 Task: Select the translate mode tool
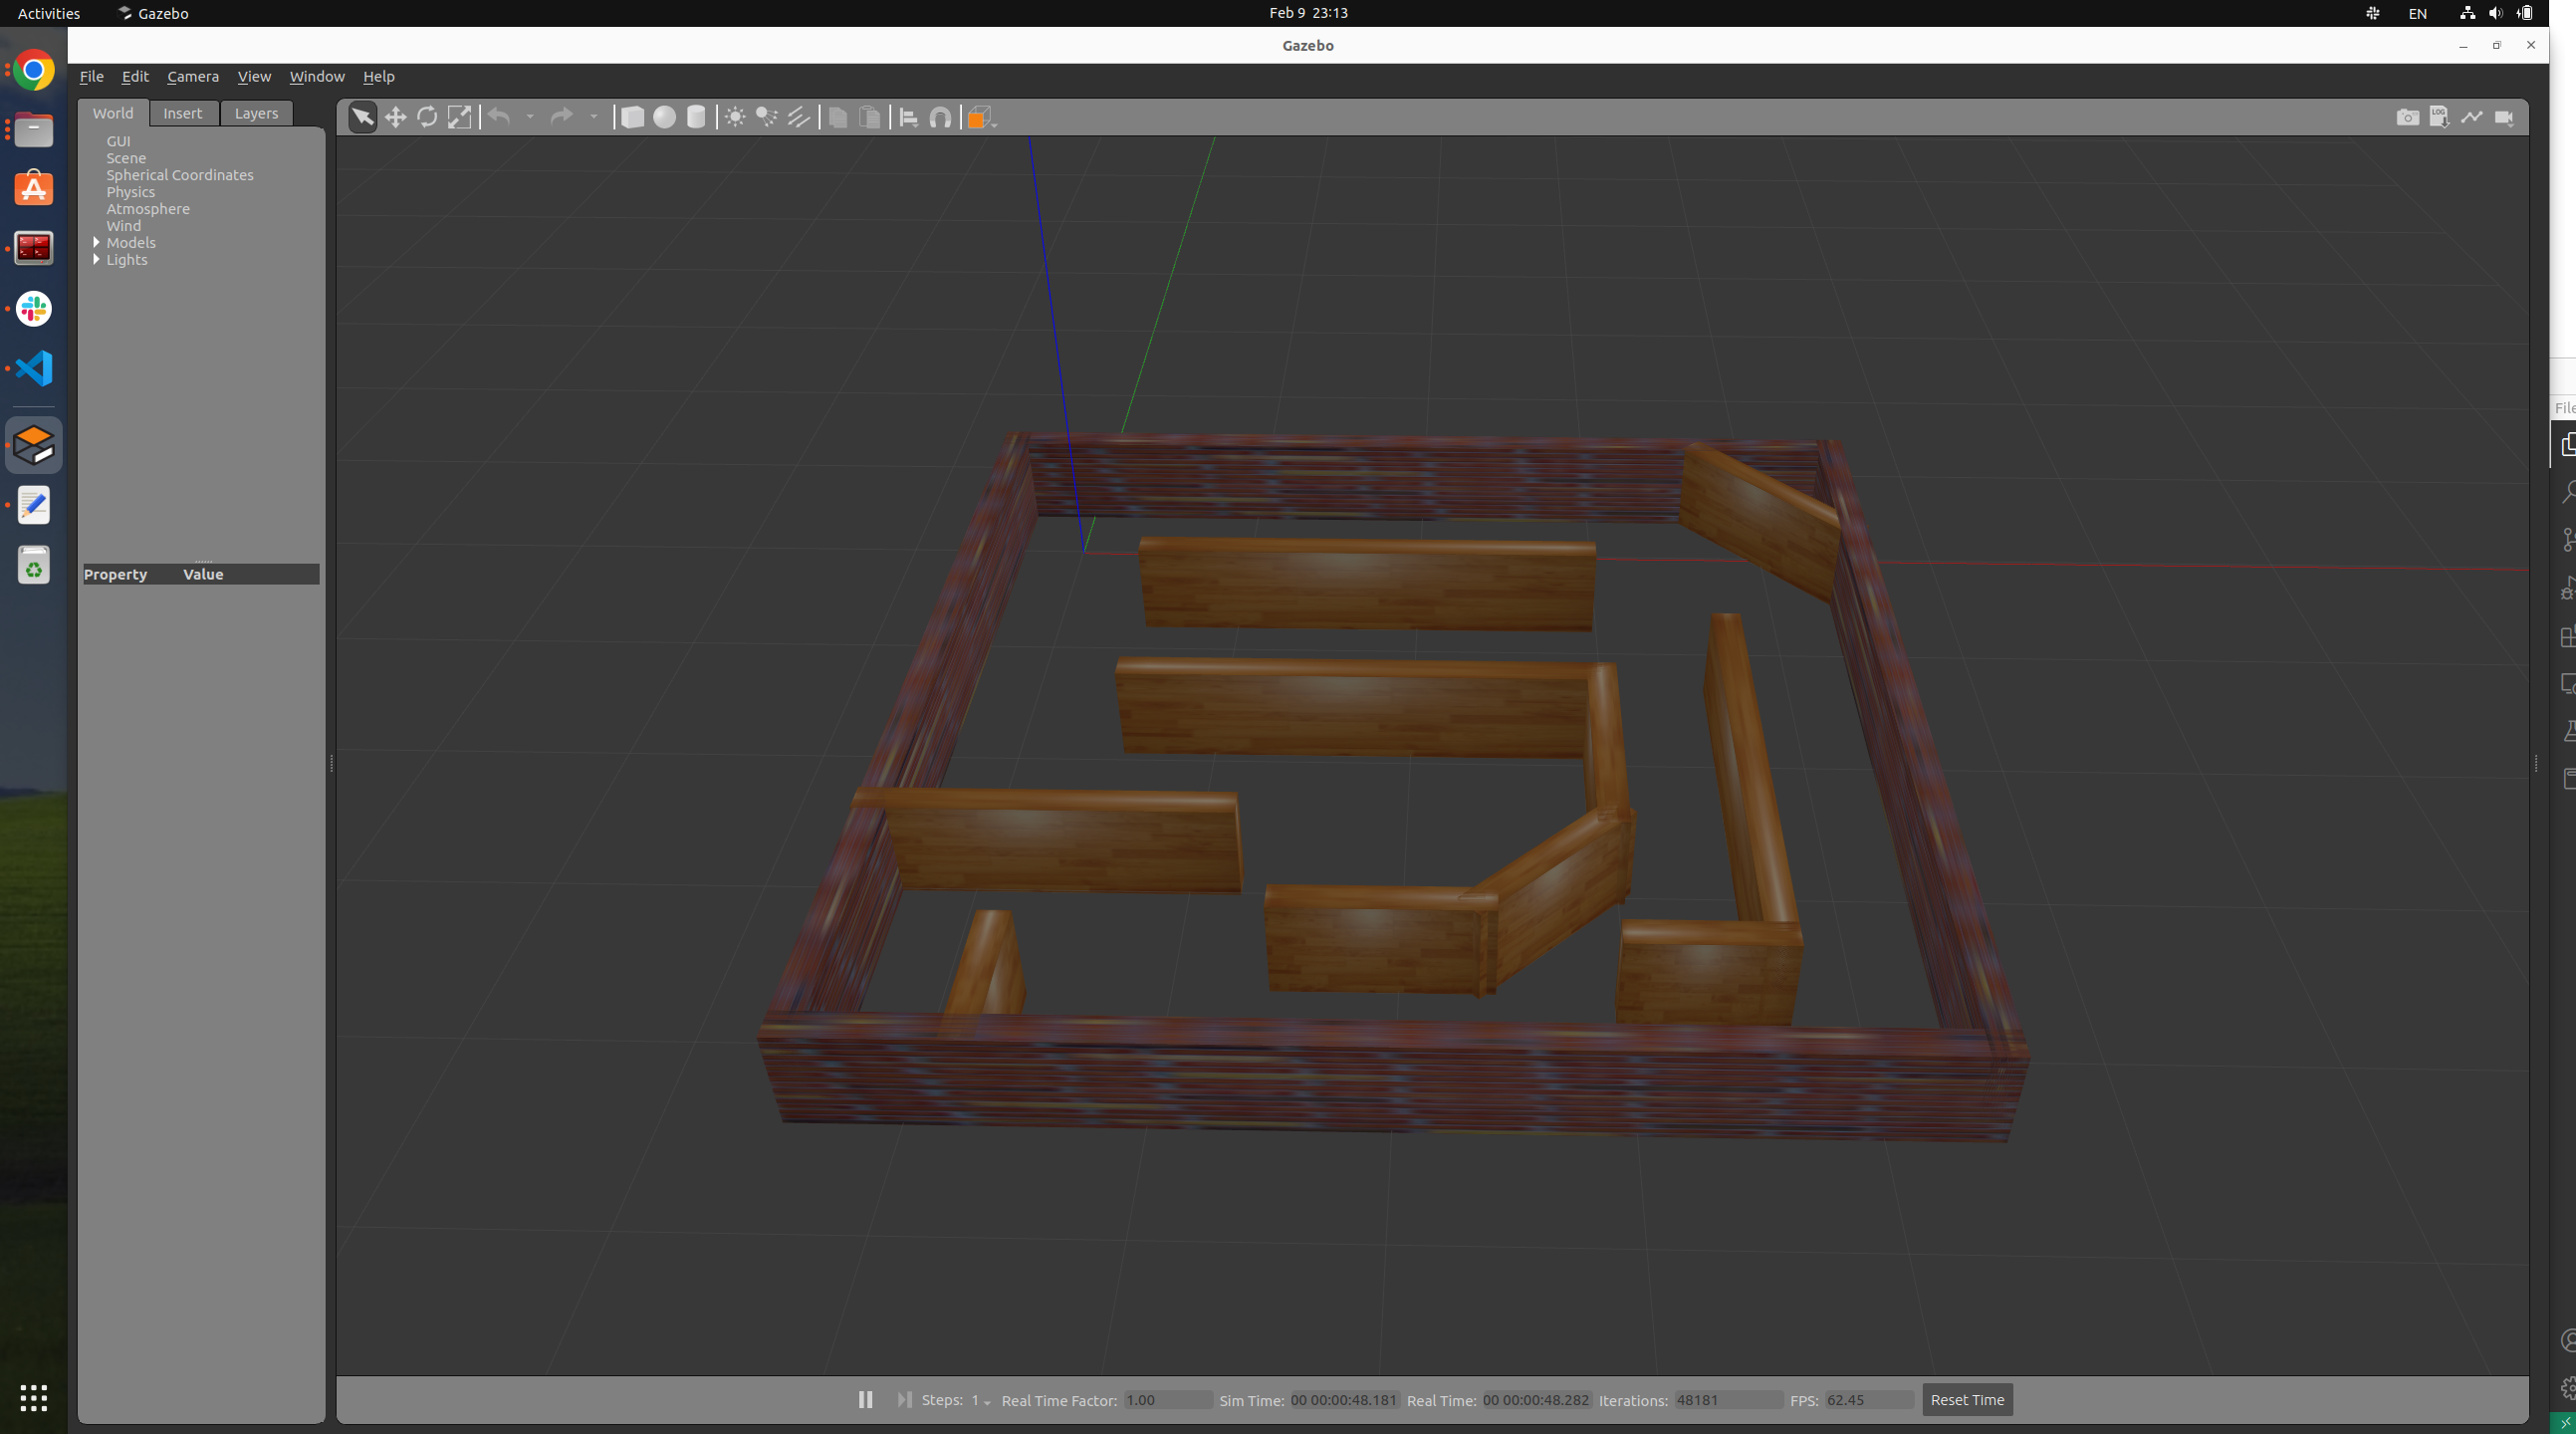(395, 117)
